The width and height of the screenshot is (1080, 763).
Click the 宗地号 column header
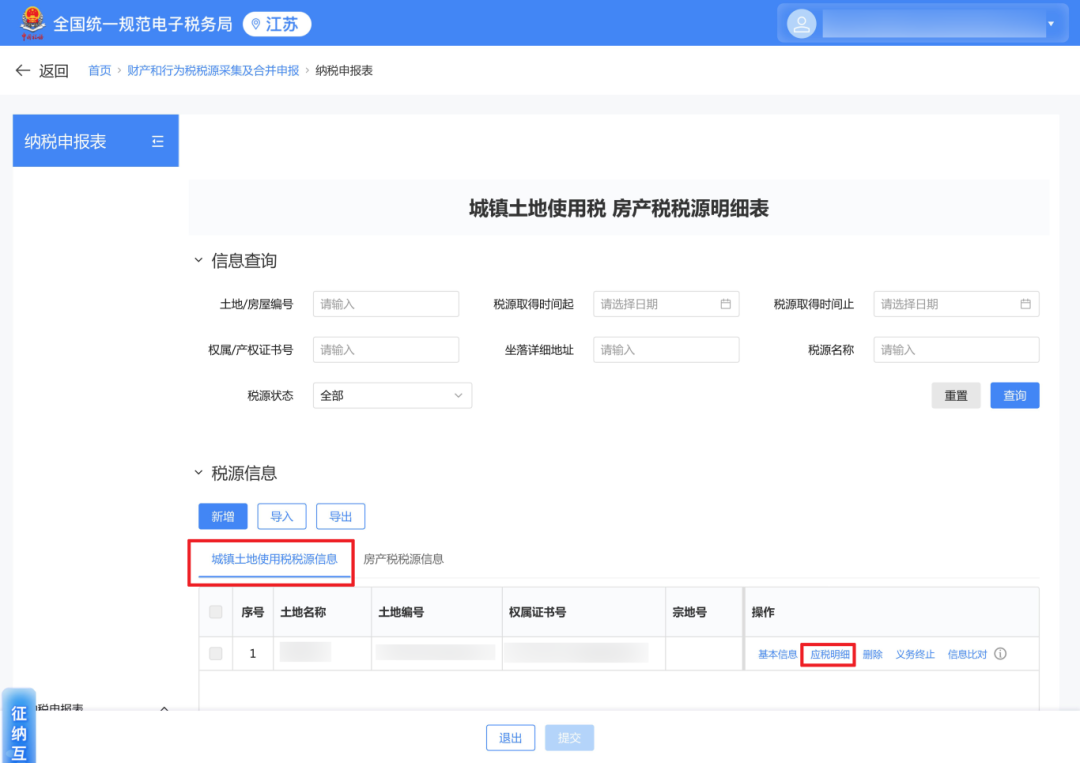(689, 612)
